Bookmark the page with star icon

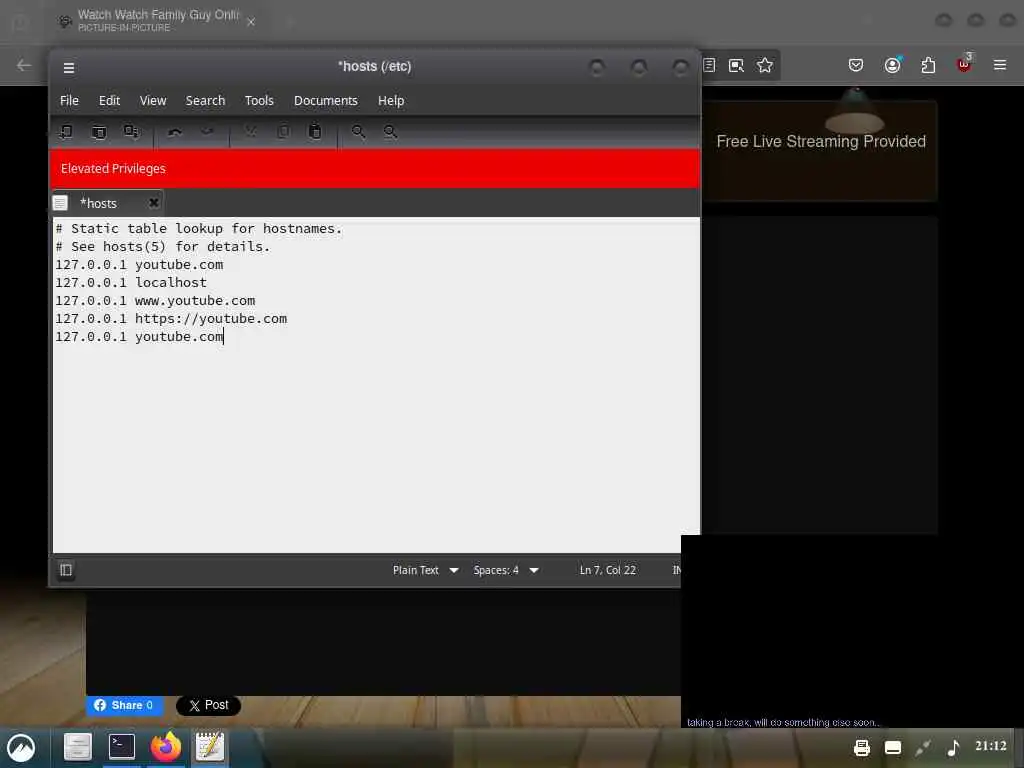point(765,65)
